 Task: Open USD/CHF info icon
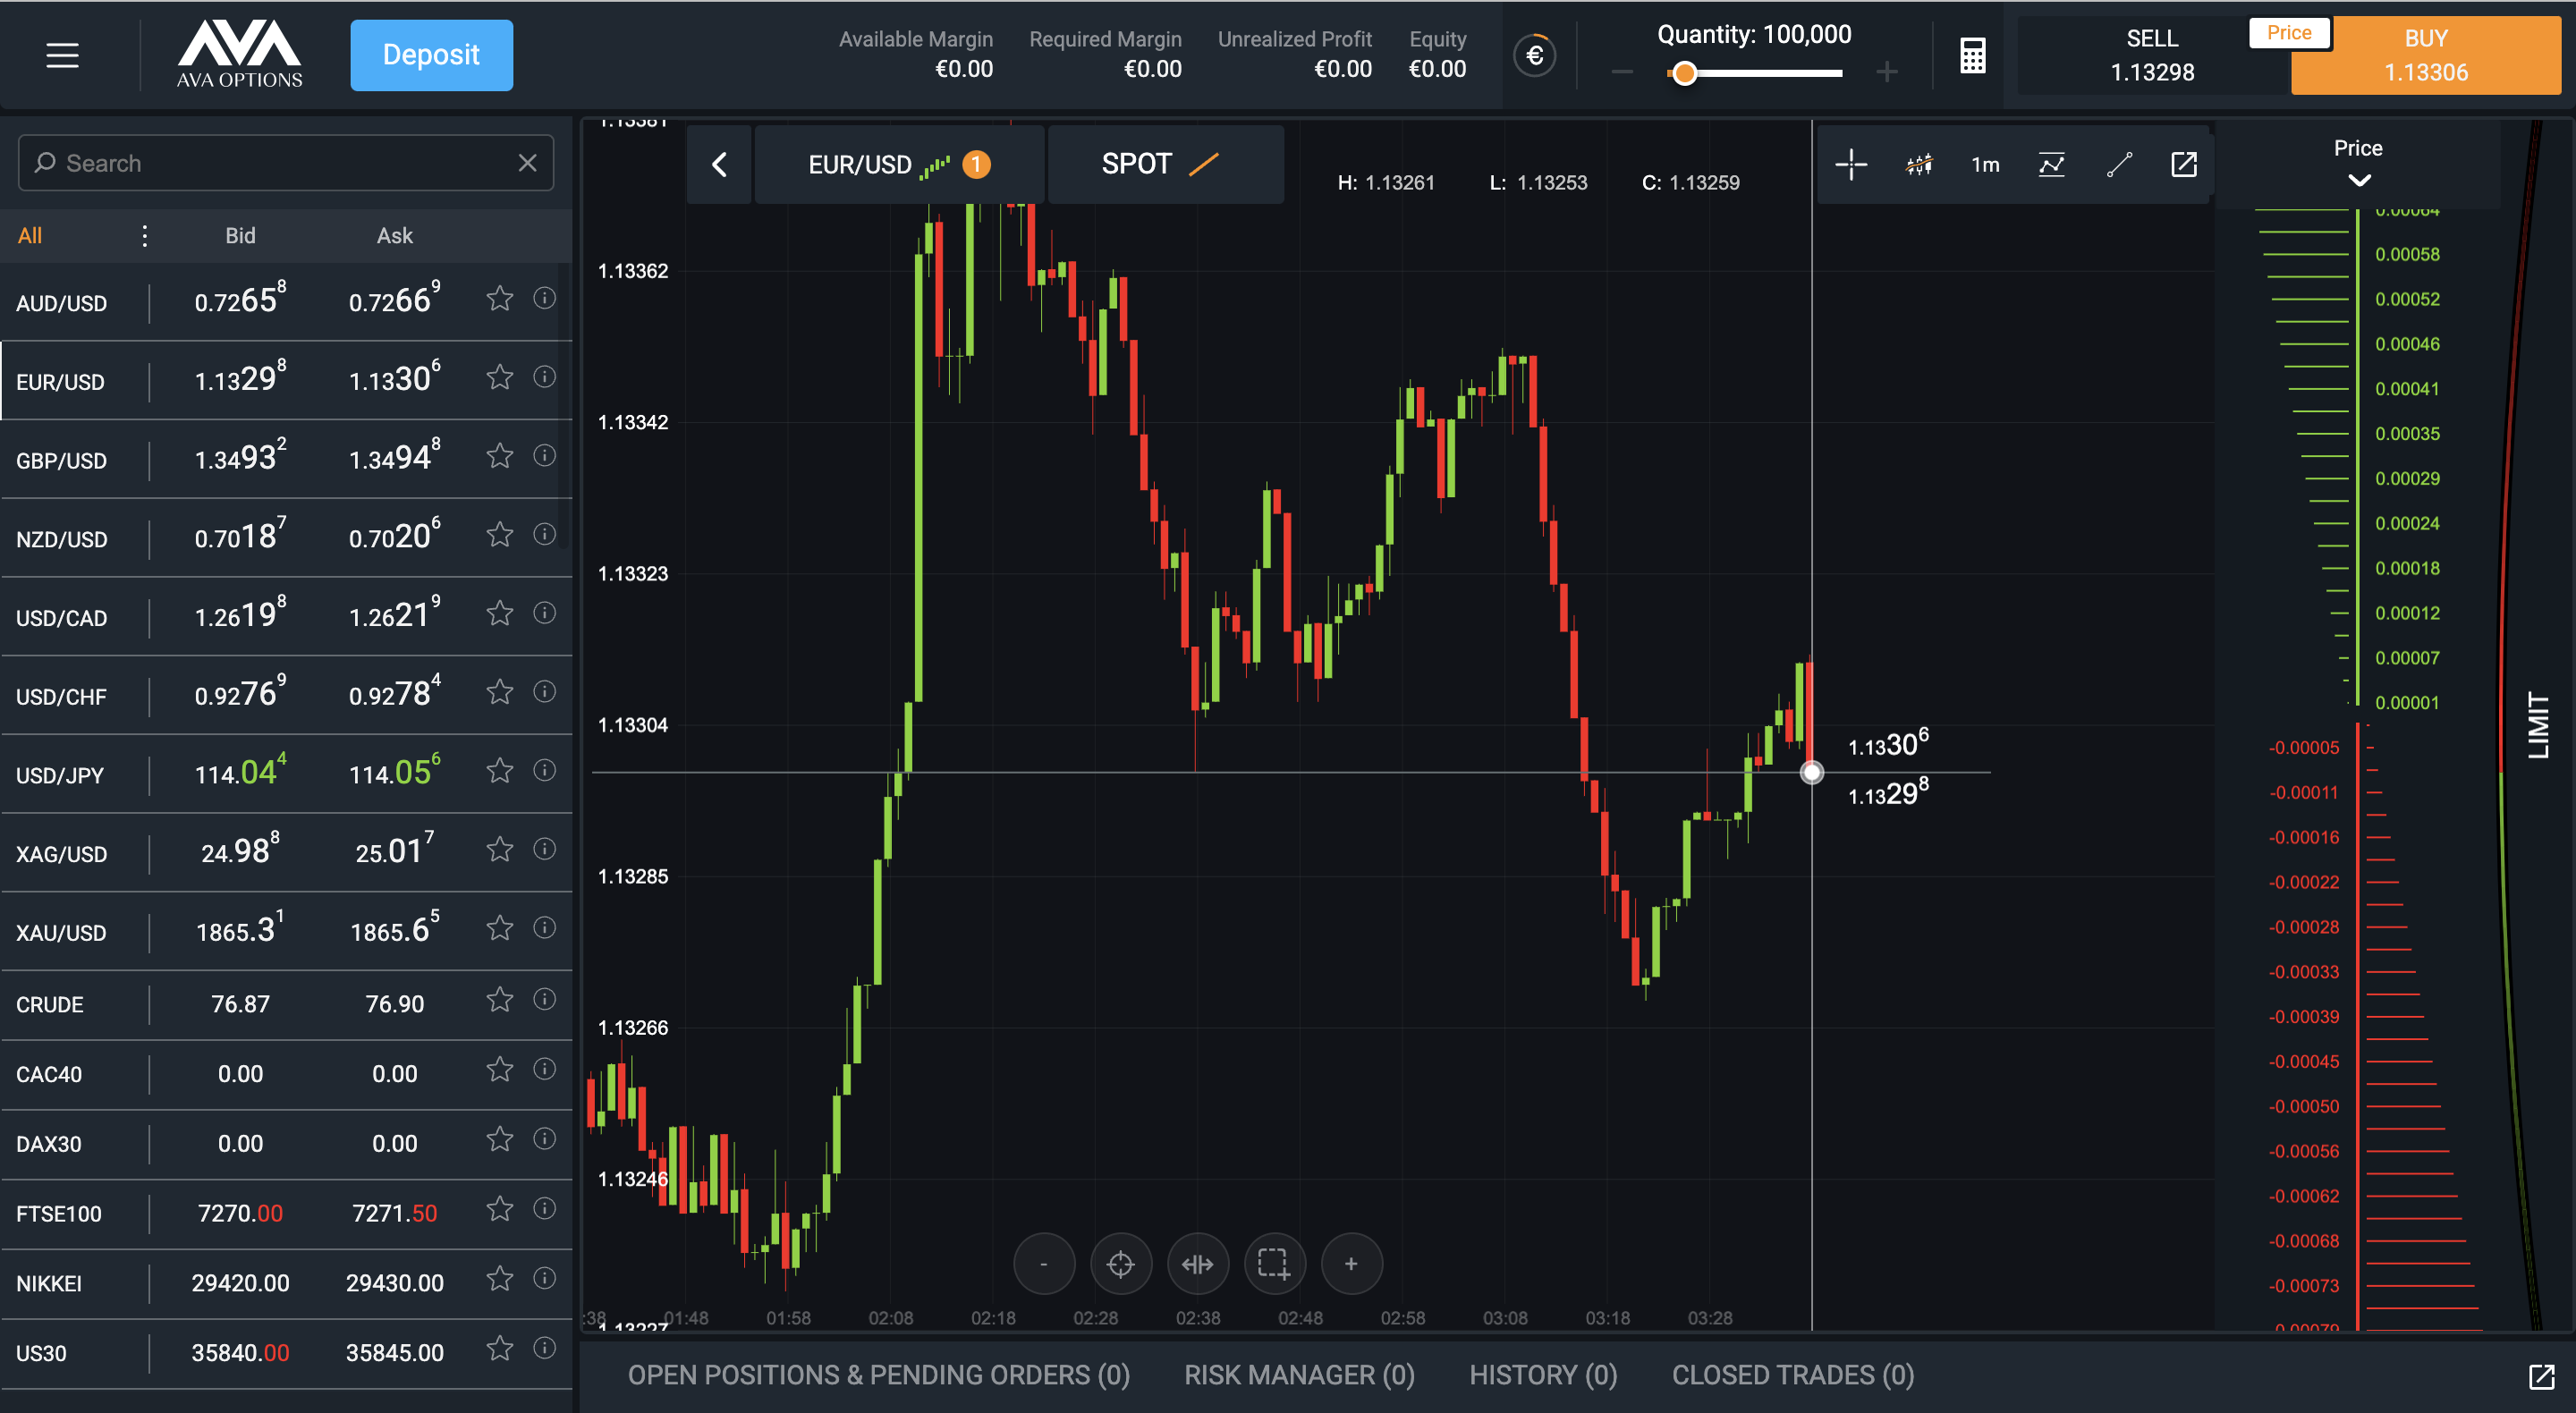544,691
